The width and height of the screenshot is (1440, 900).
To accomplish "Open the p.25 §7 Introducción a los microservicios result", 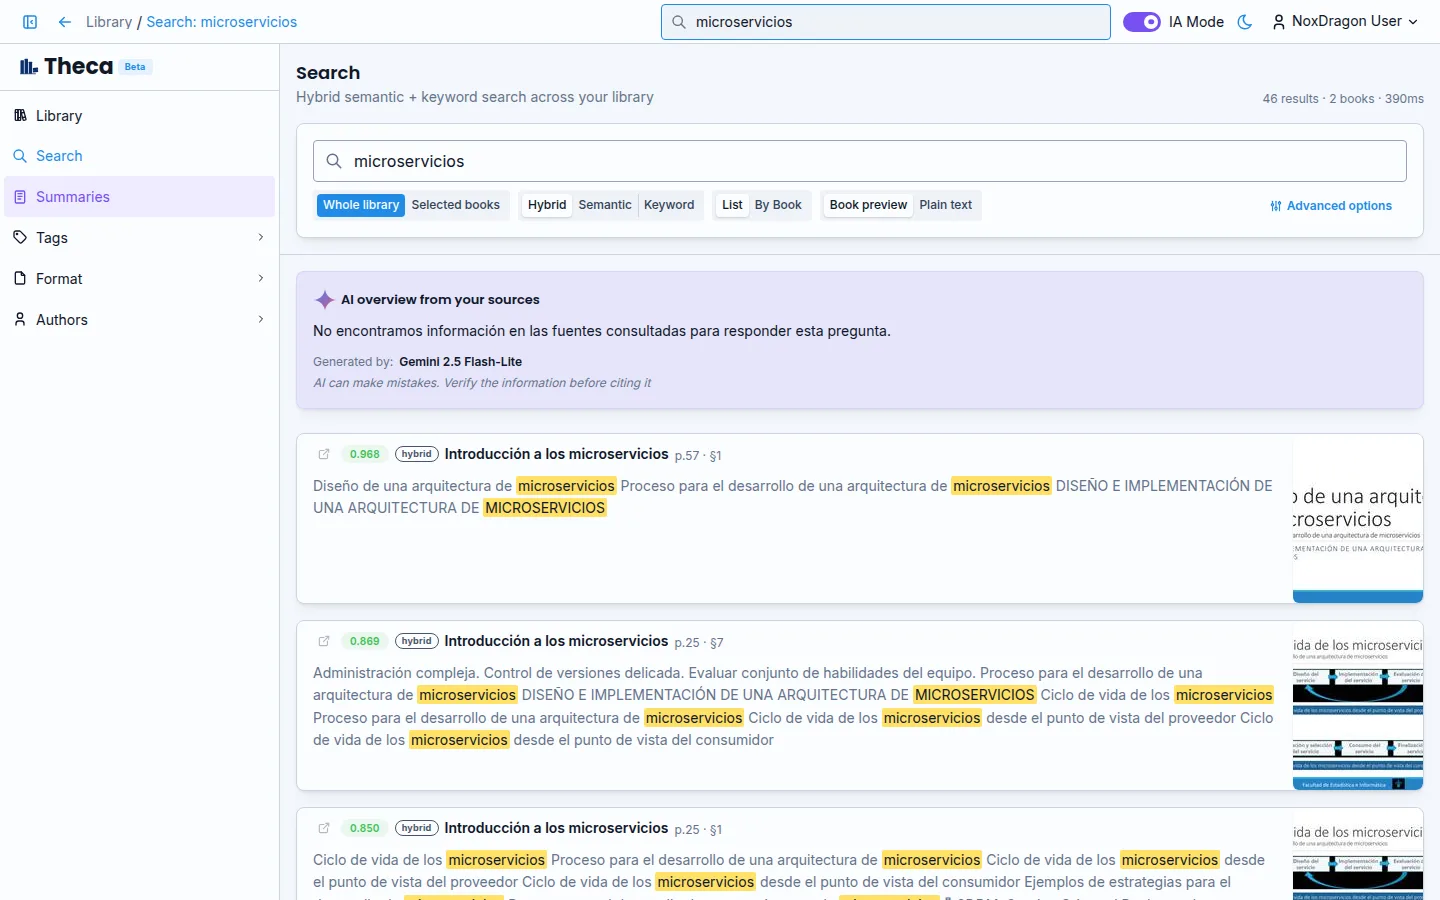I will tap(556, 641).
